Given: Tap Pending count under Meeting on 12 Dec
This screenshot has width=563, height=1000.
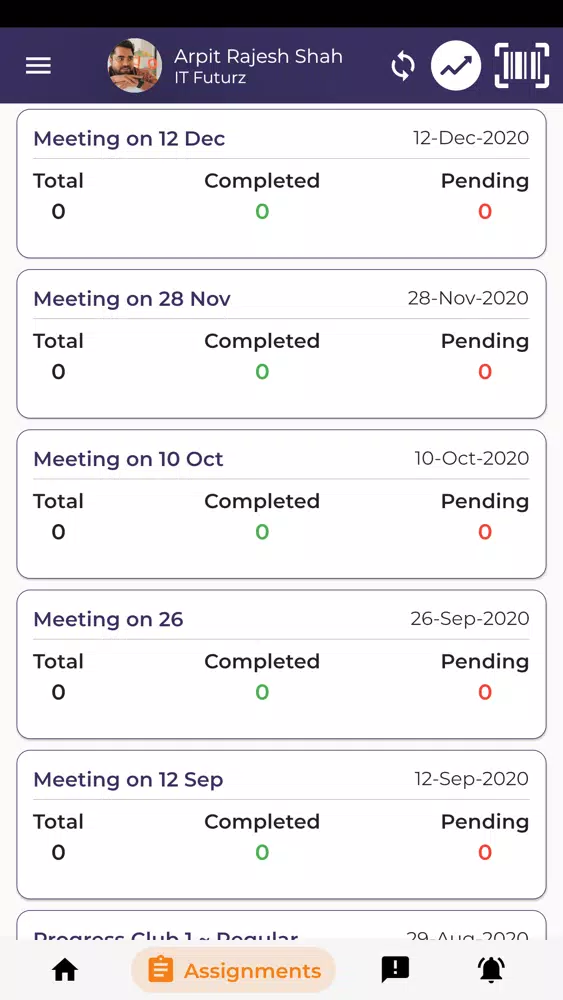Looking at the screenshot, I should pos(485,212).
